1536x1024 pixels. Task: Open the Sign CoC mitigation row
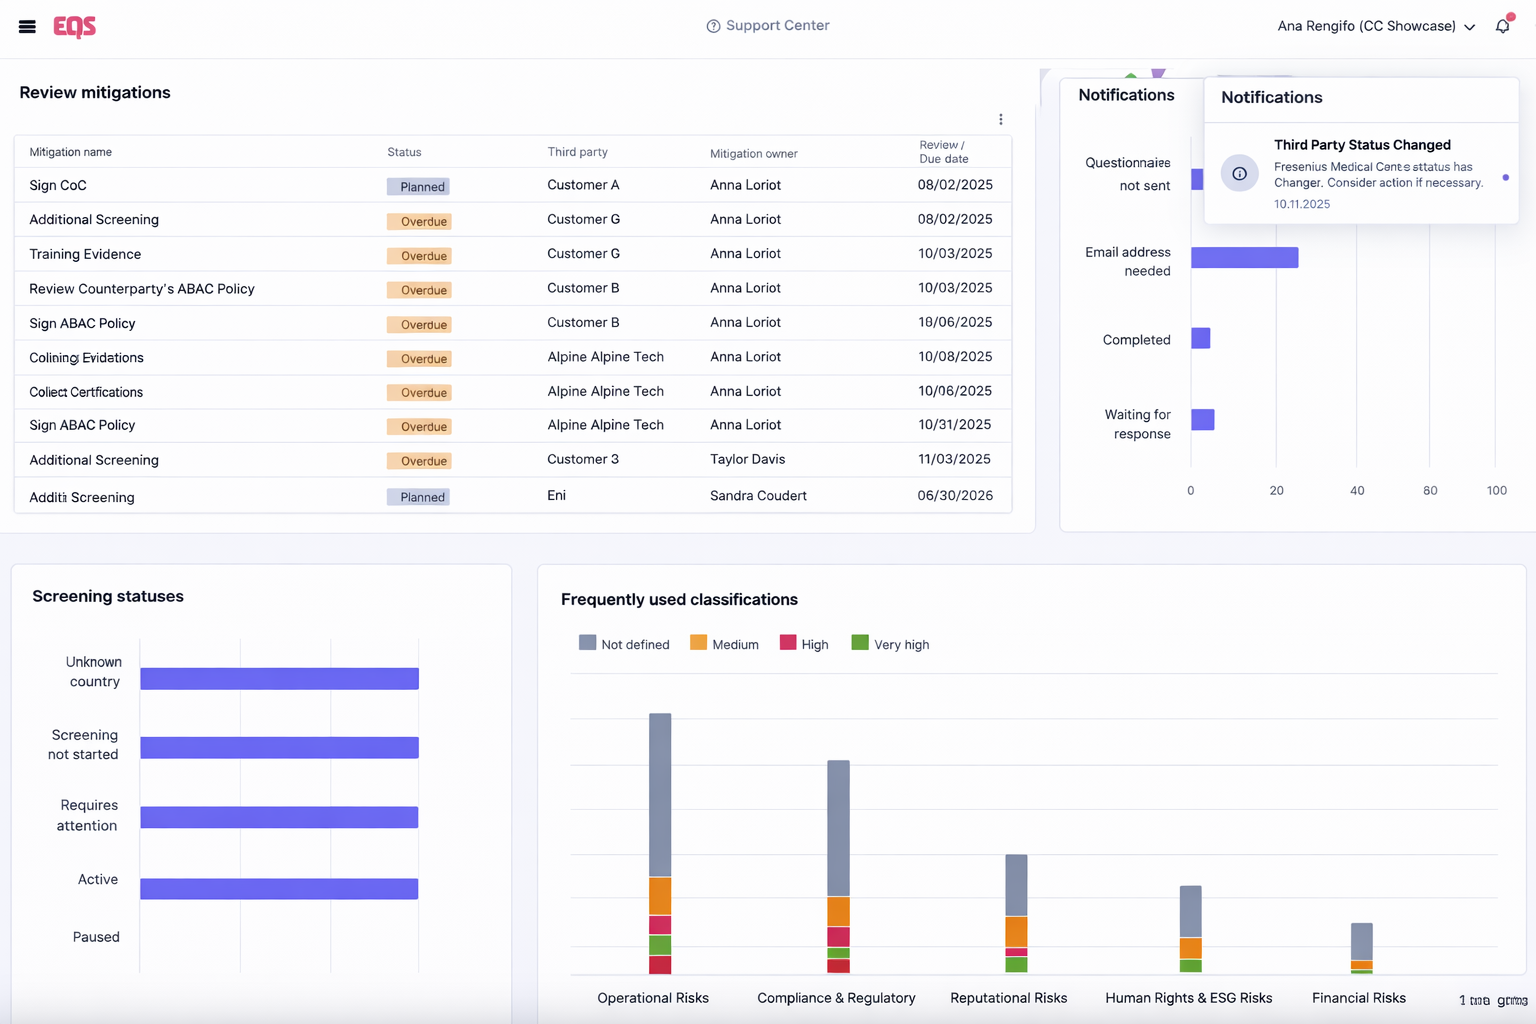pos(58,185)
